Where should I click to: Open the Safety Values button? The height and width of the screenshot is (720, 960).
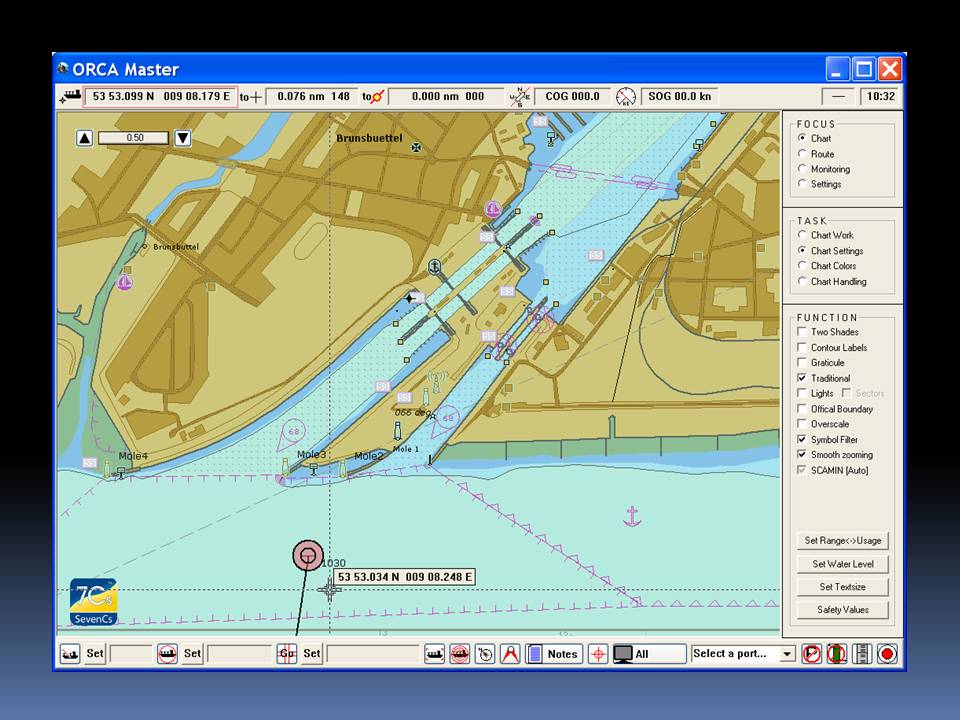(x=842, y=610)
